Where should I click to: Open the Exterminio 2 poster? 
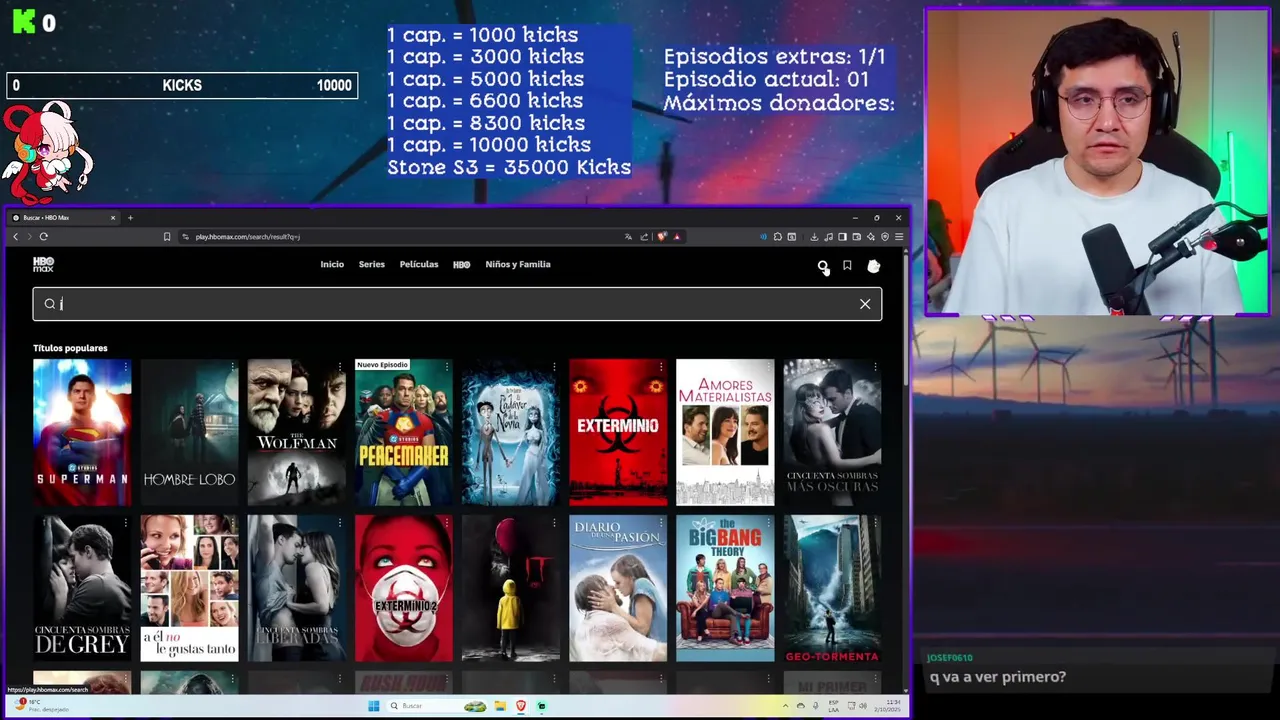[403, 588]
